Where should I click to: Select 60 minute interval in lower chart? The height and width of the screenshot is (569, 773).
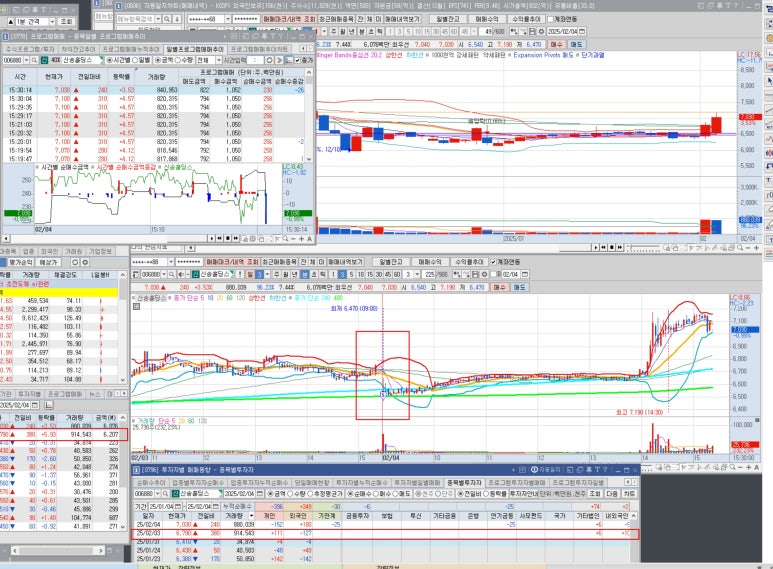pos(396,274)
